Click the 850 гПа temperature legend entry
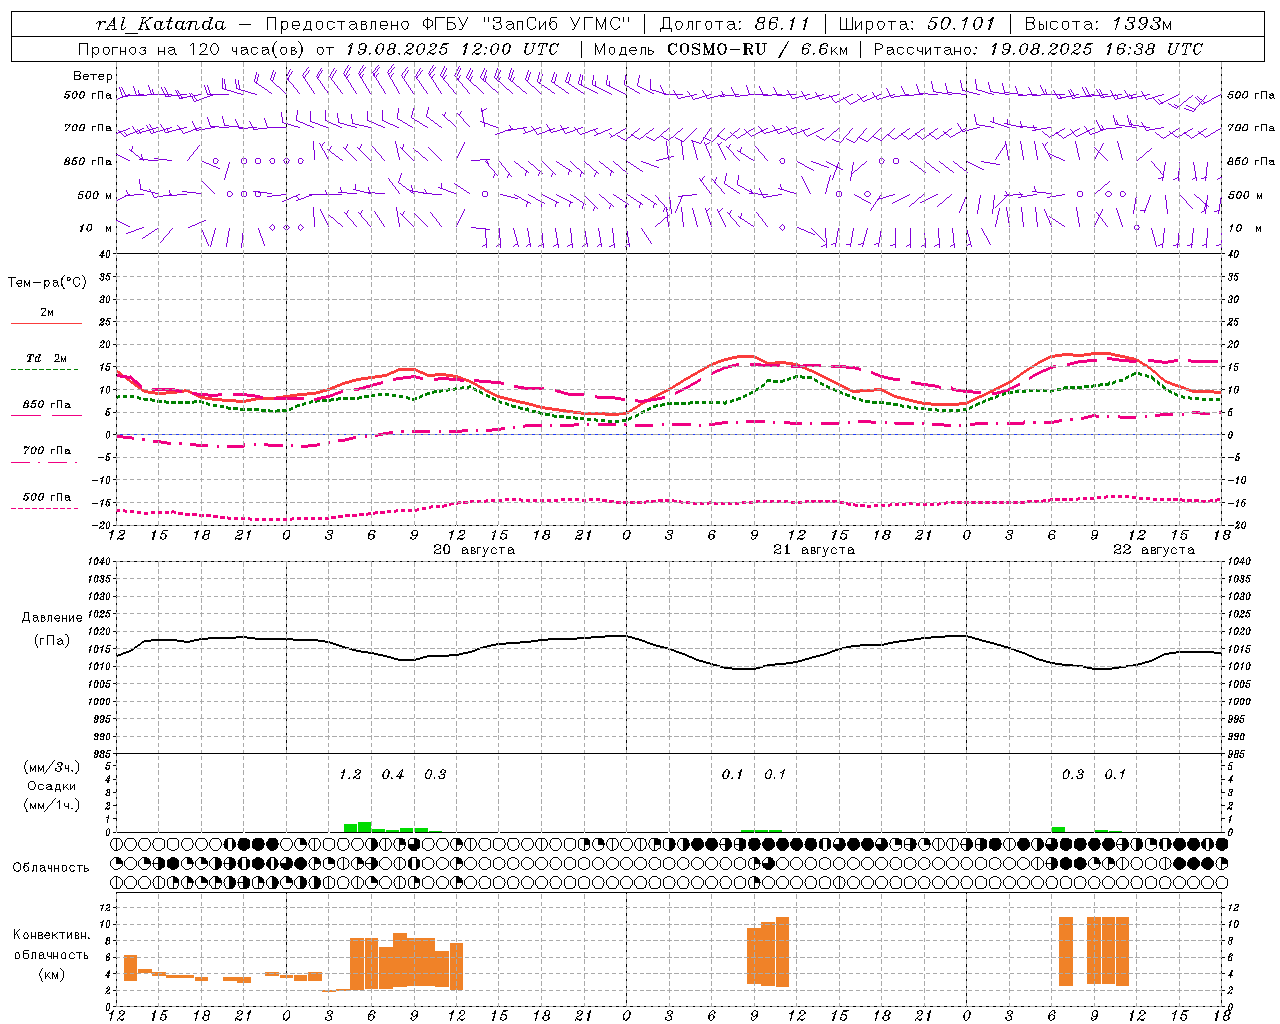 tap(47, 404)
